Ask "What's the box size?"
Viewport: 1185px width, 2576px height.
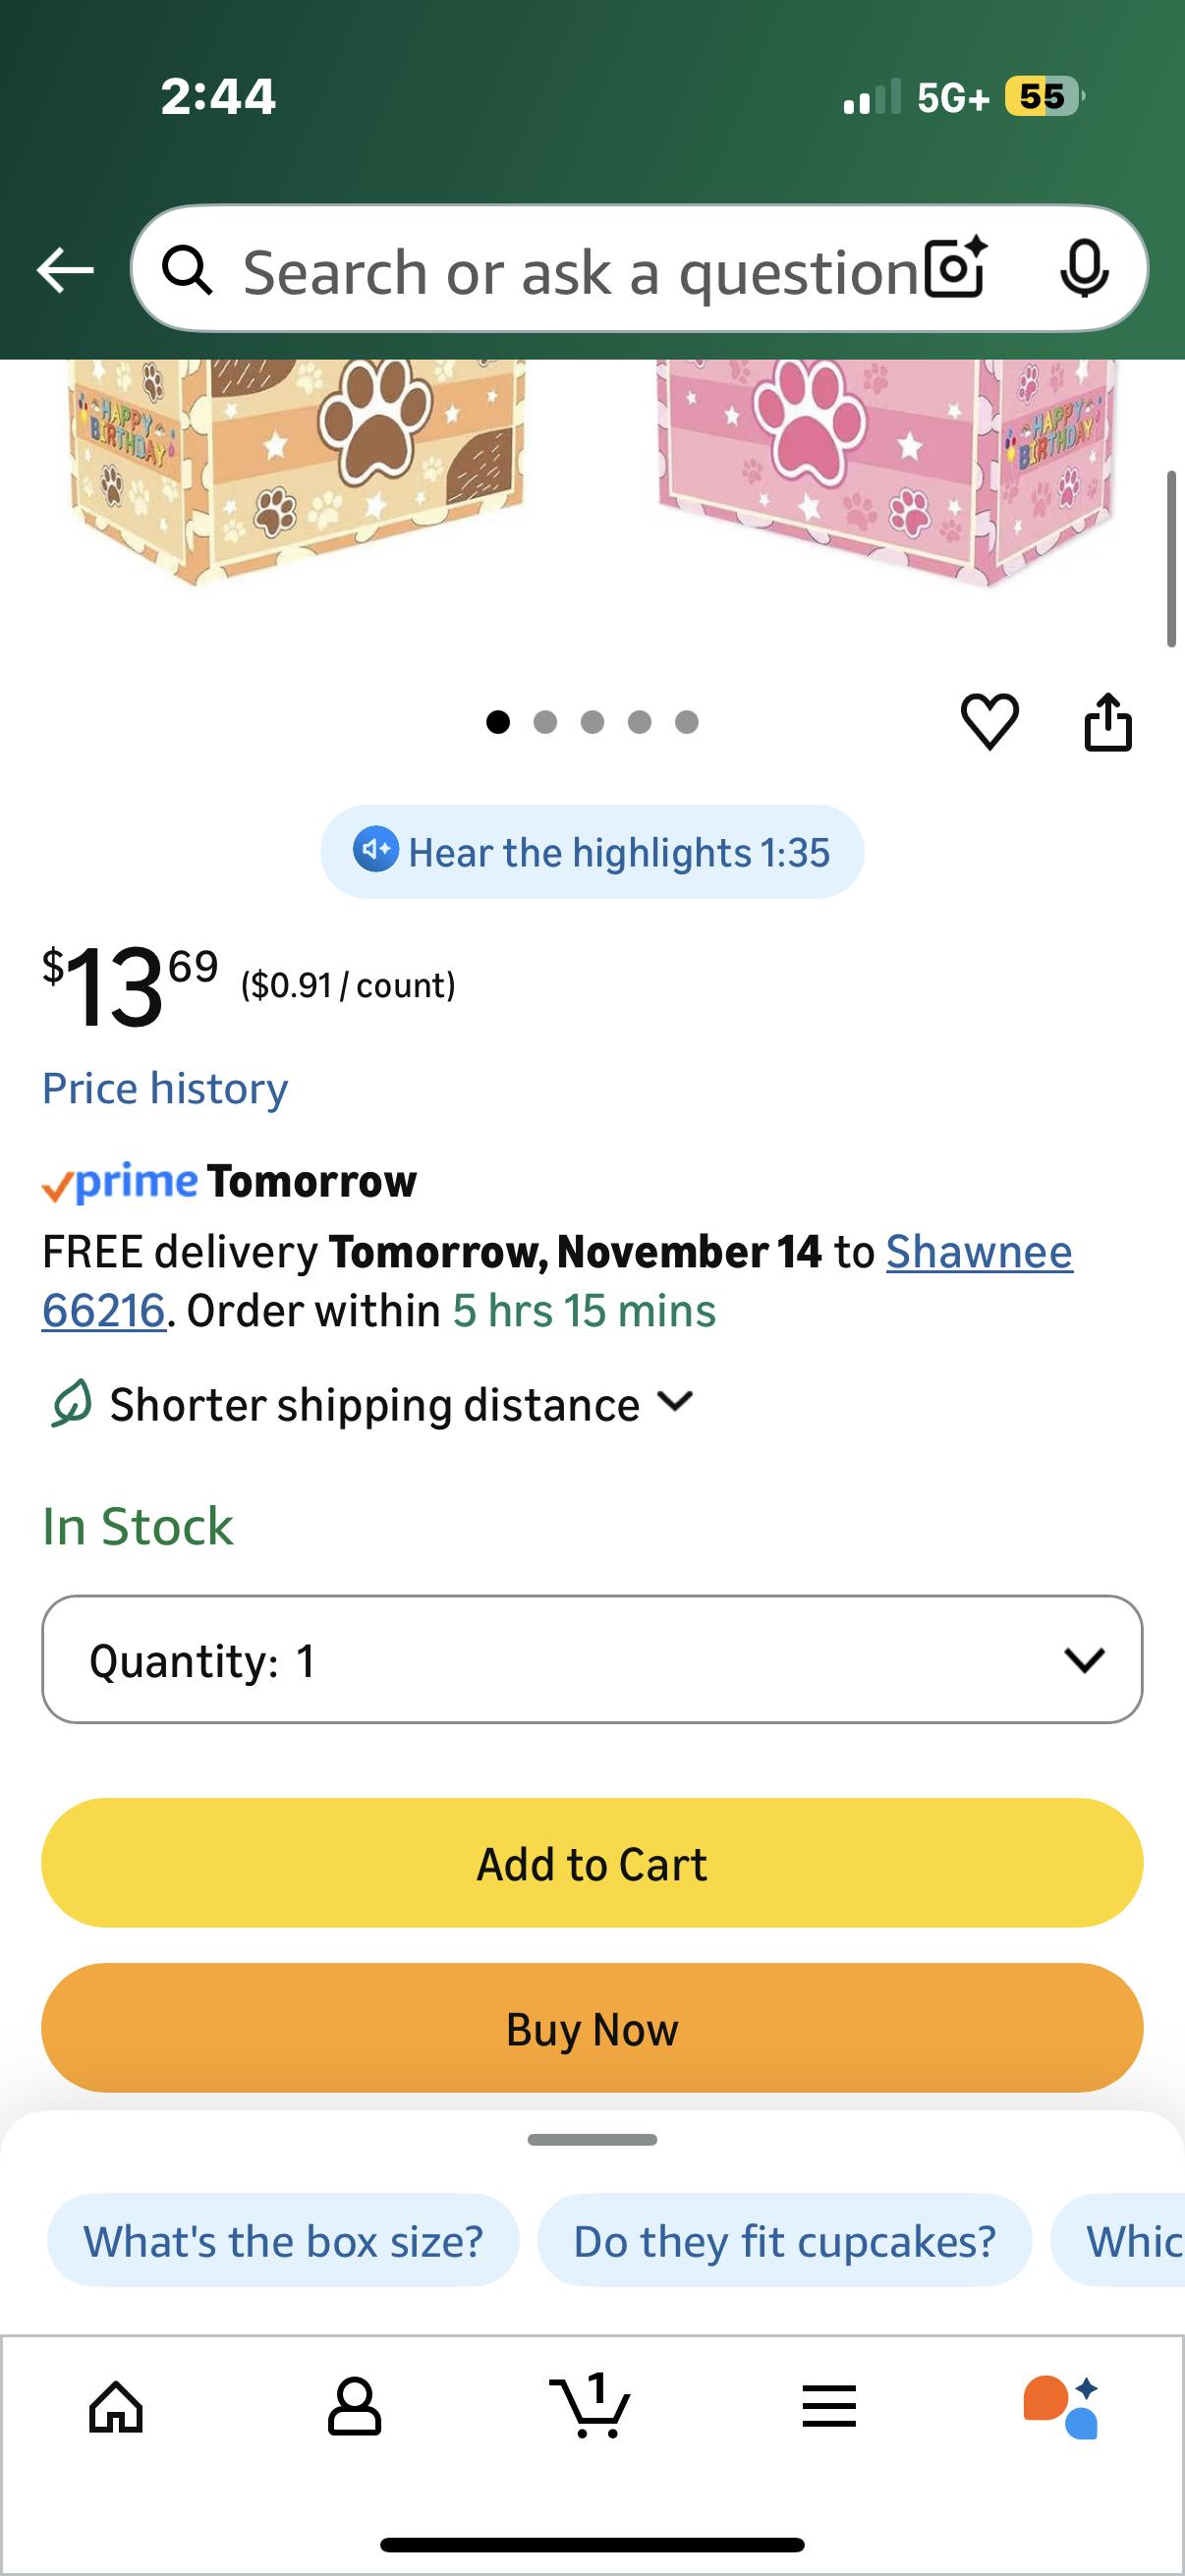[x=283, y=2241]
